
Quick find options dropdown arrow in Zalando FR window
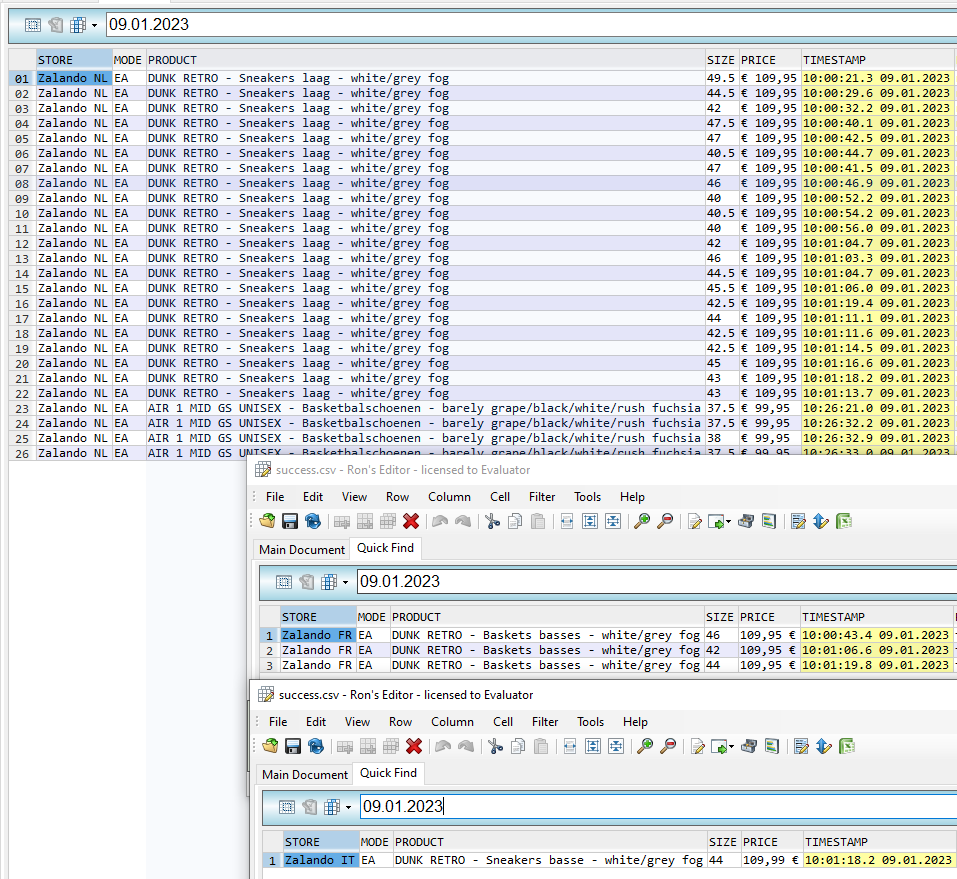click(x=345, y=582)
